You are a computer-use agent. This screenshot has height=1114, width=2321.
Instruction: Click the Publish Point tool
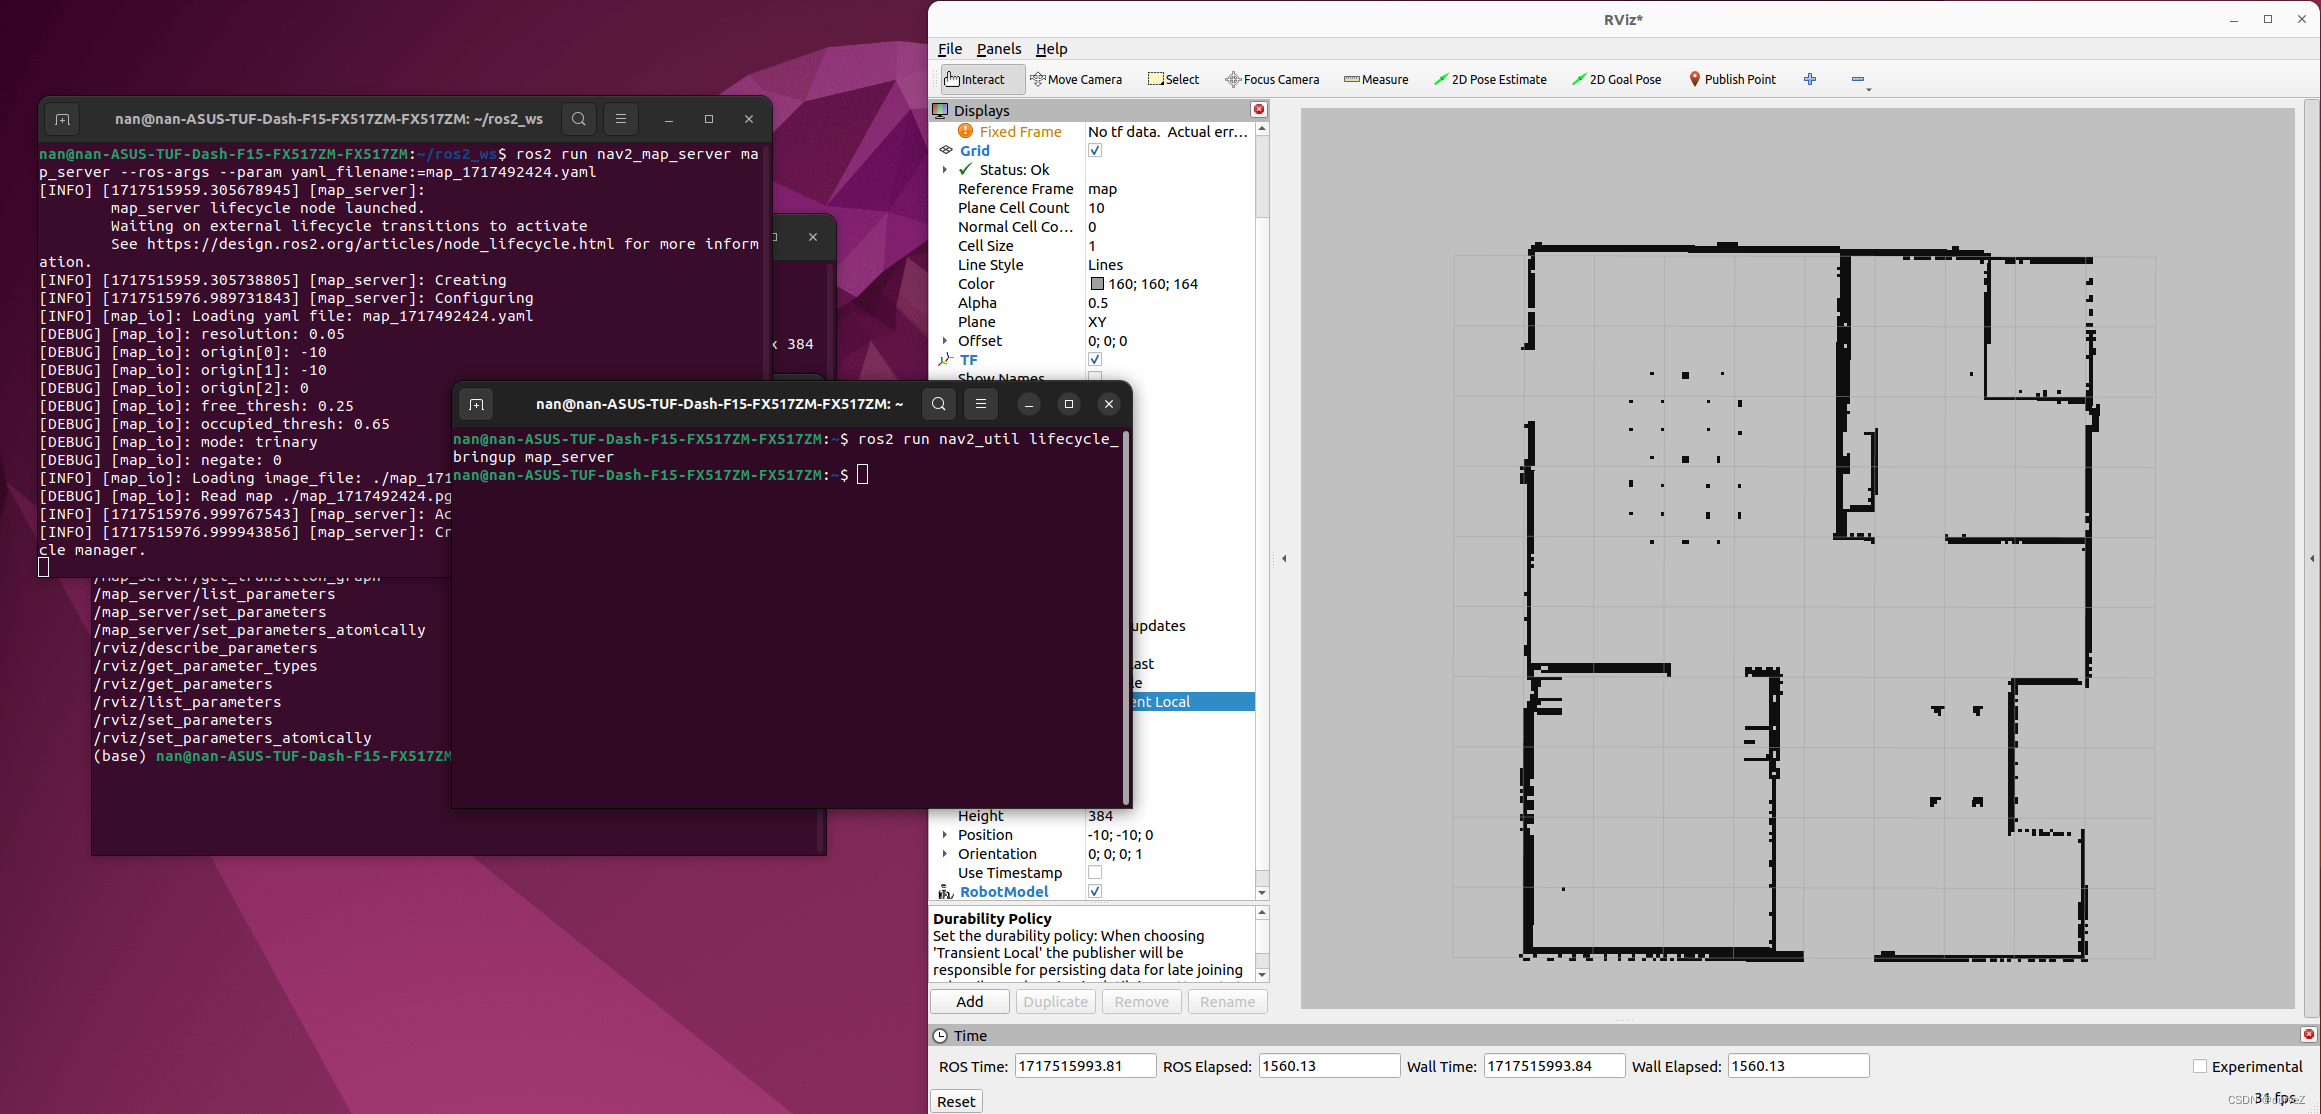coord(1732,79)
